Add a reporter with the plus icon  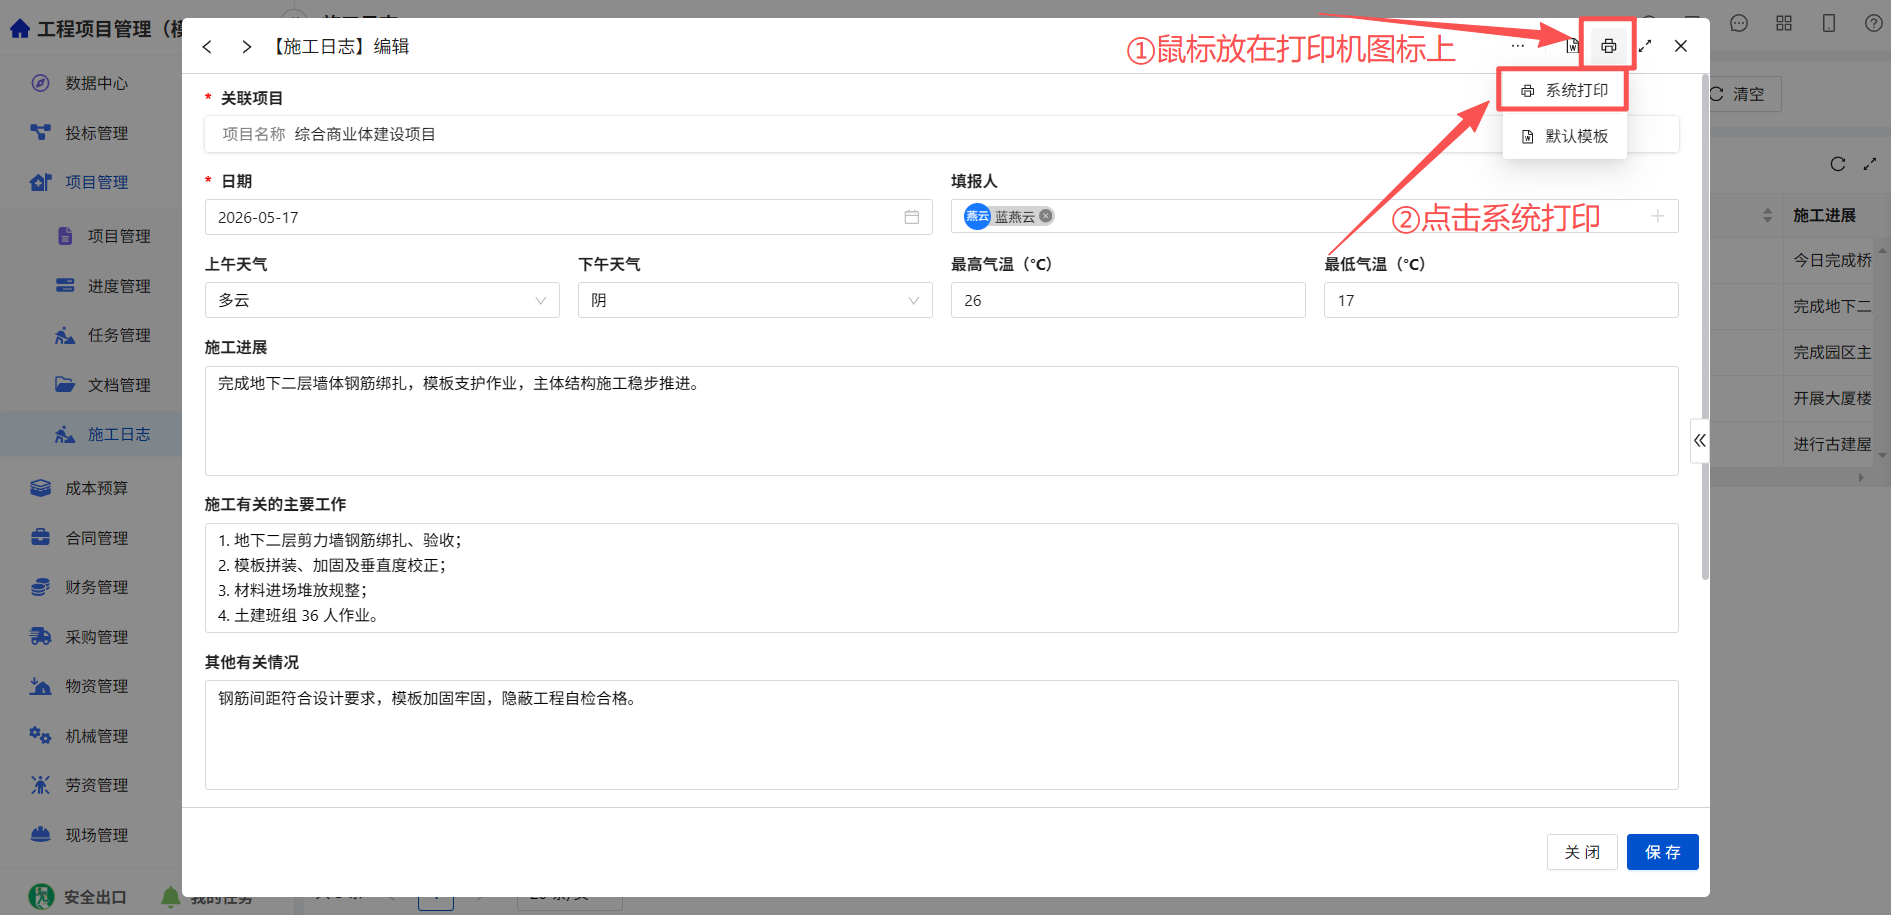[x=1657, y=216]
